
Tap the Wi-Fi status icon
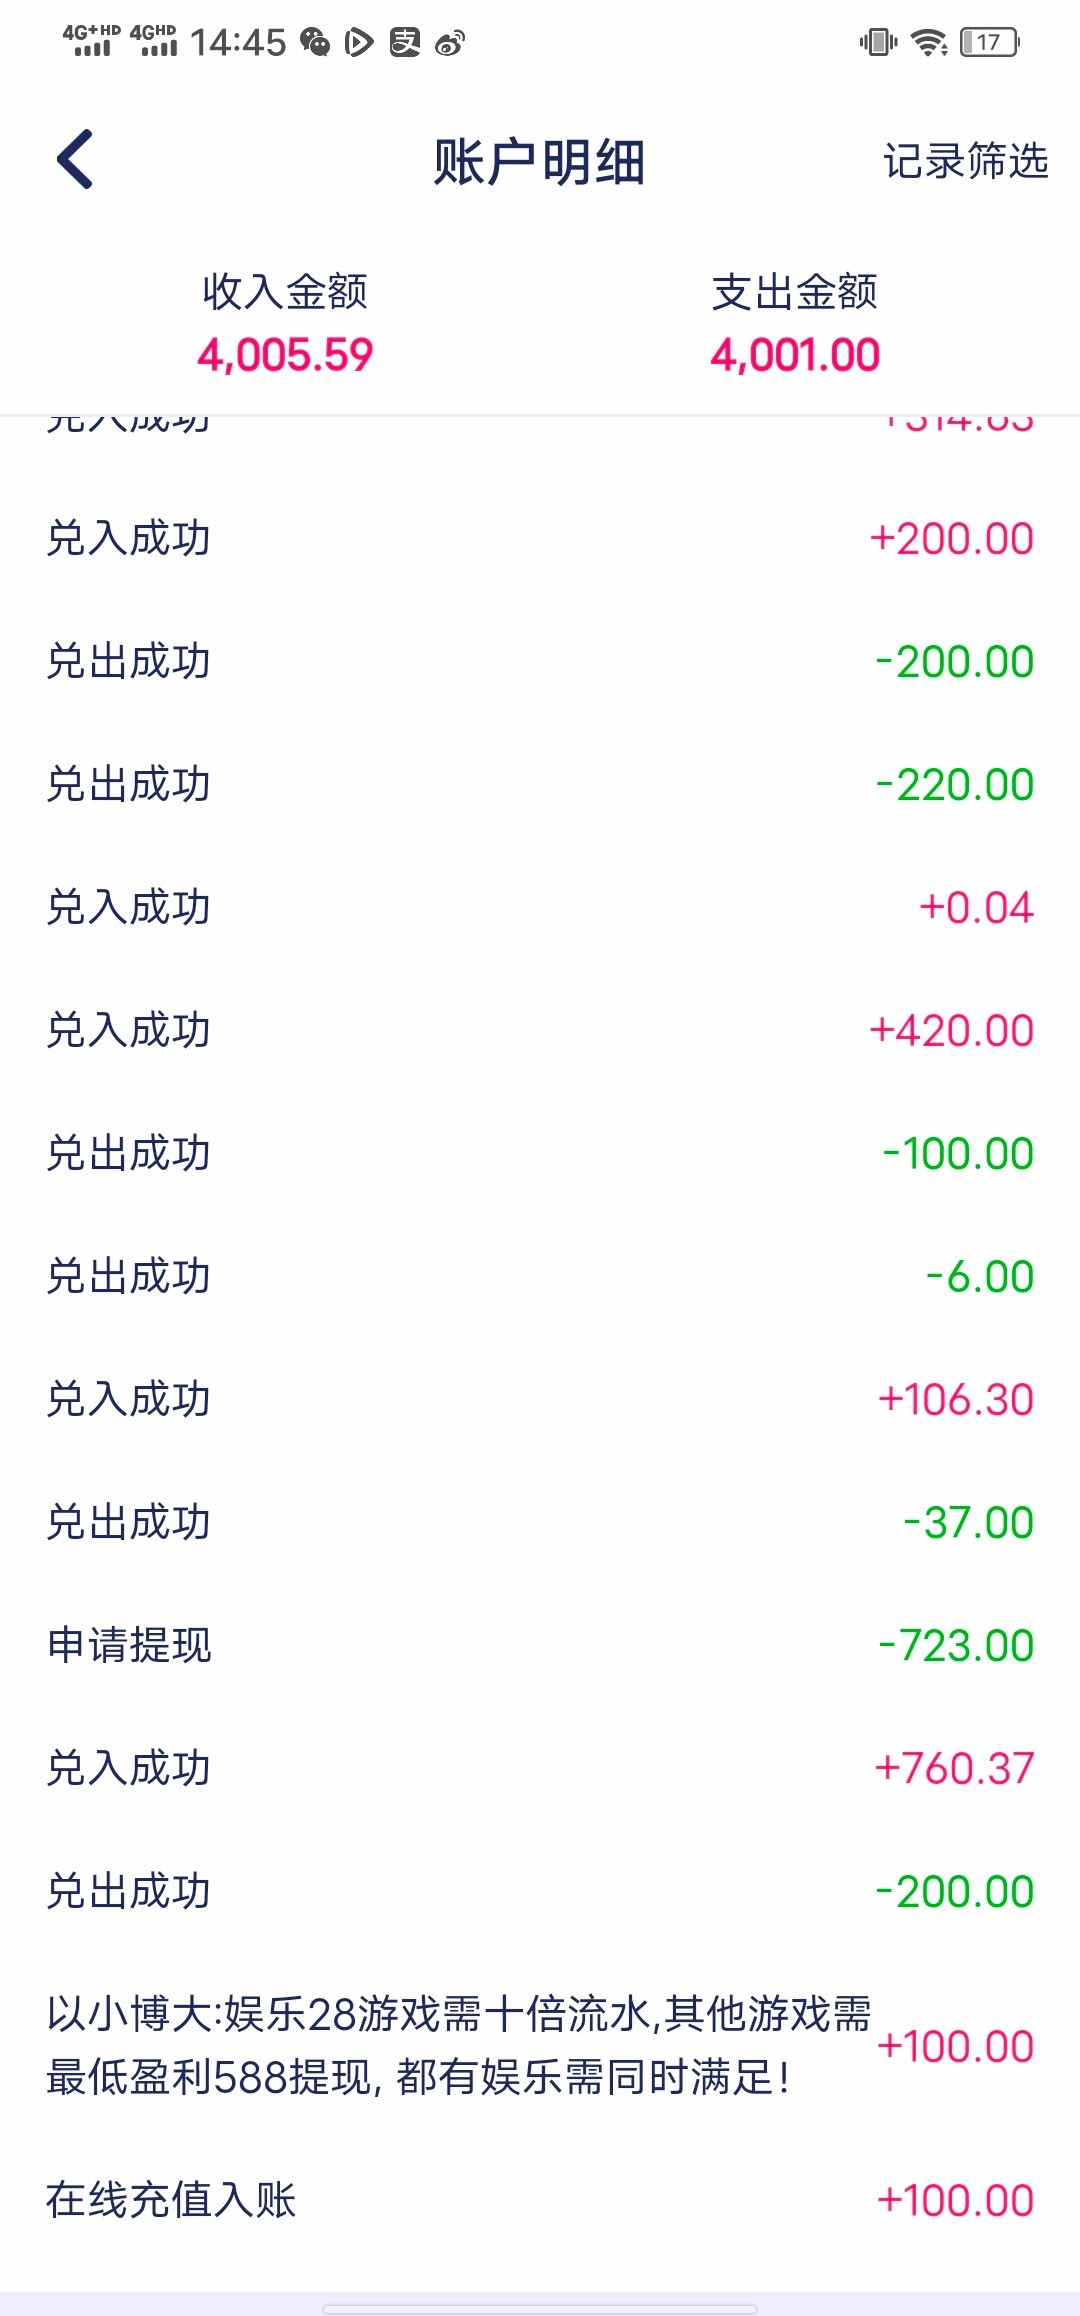pos(929,42)
